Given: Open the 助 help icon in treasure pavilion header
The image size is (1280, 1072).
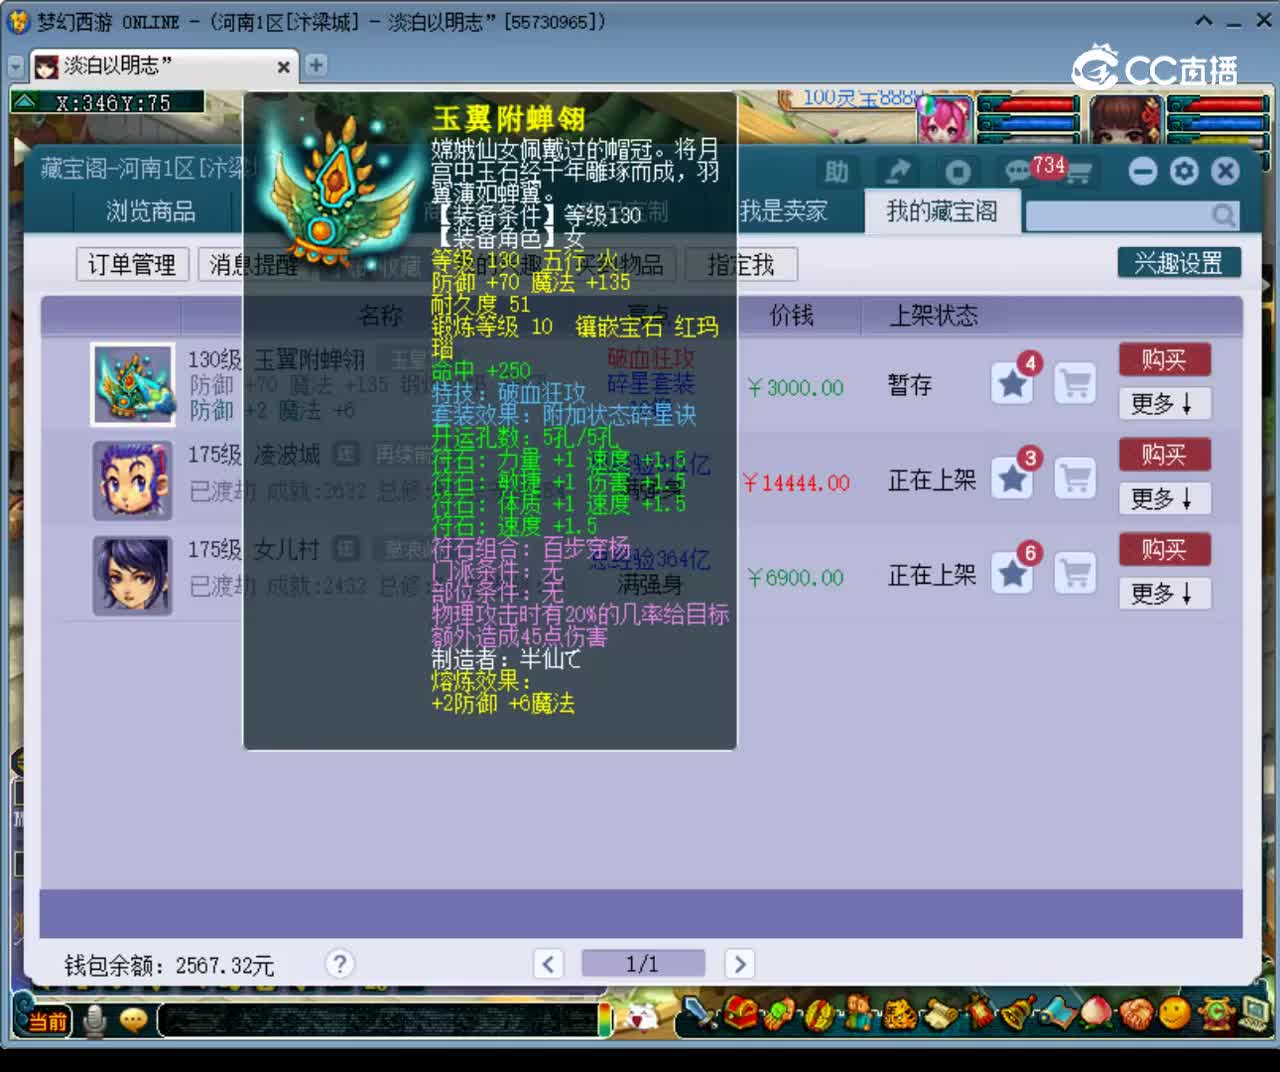Looking at the screenshot, I should coord(836,172).
